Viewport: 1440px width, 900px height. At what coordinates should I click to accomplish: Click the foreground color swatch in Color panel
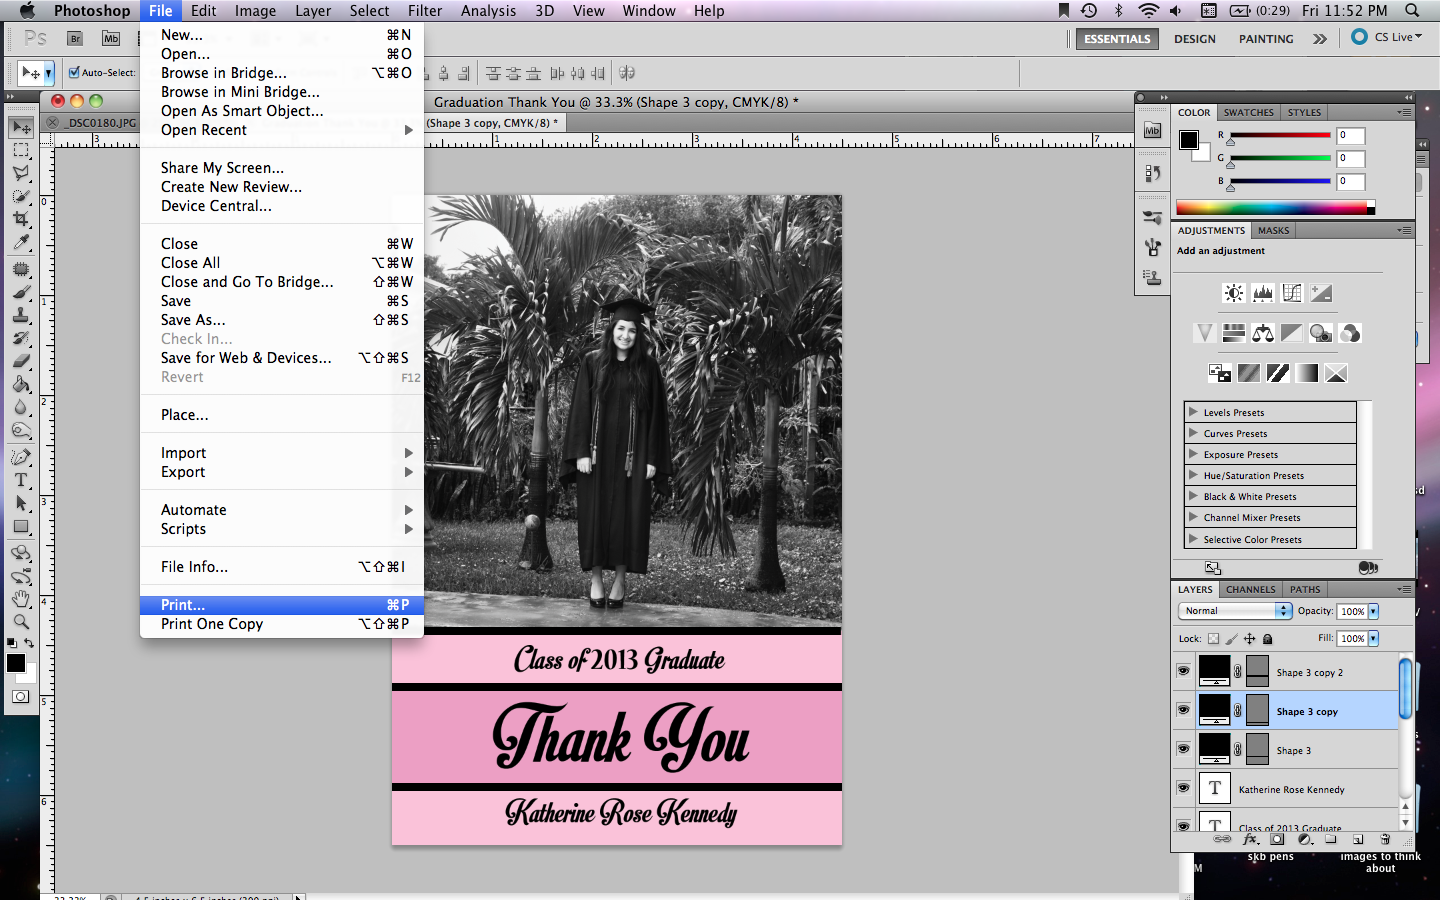(x=1189, y=140)
